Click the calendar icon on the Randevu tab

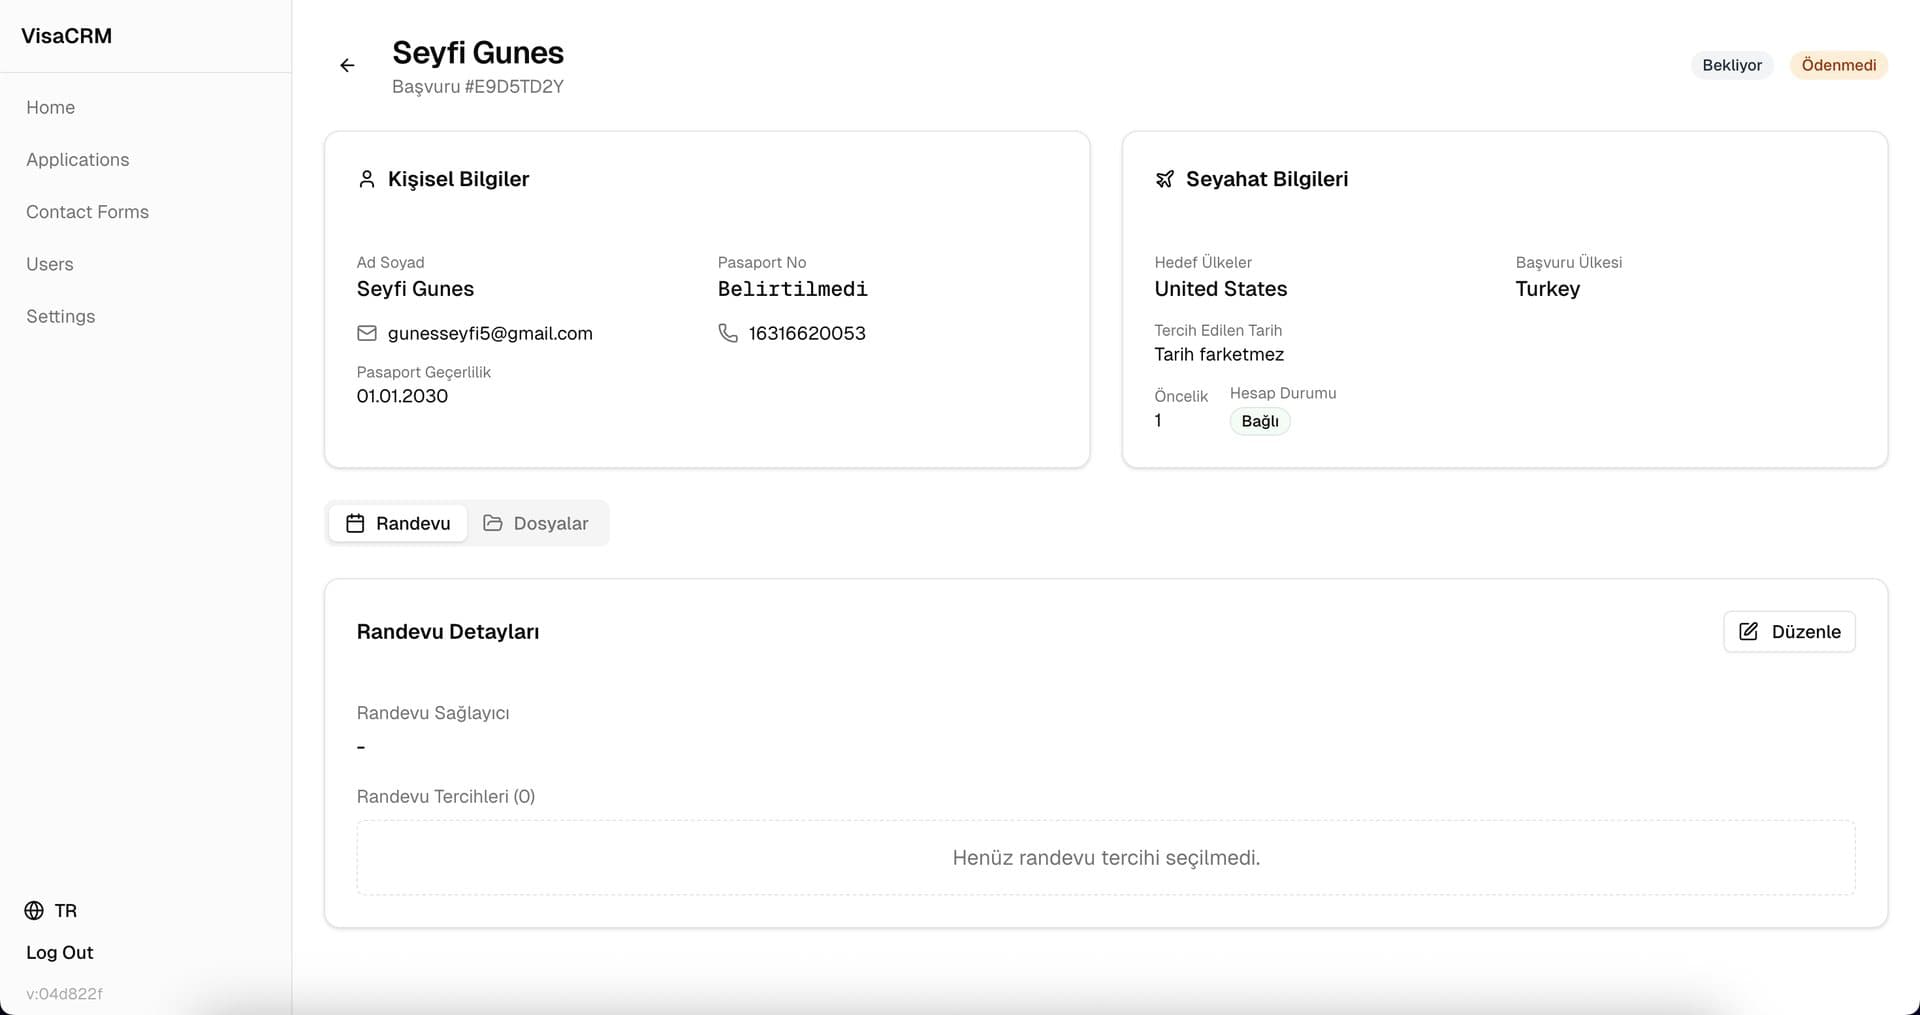pyautogui.click(x=355, y=523)
